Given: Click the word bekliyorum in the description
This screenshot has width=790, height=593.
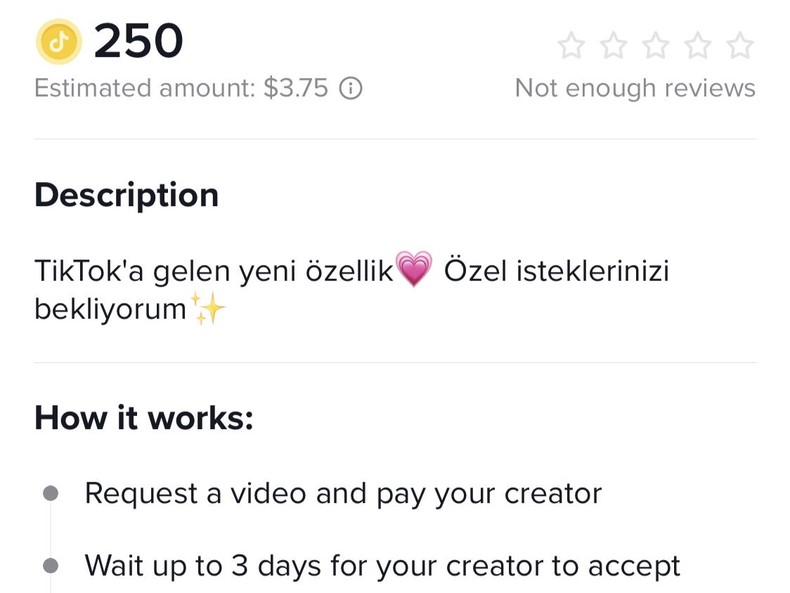Looking at the screenshot, I should tap(110, 309).
